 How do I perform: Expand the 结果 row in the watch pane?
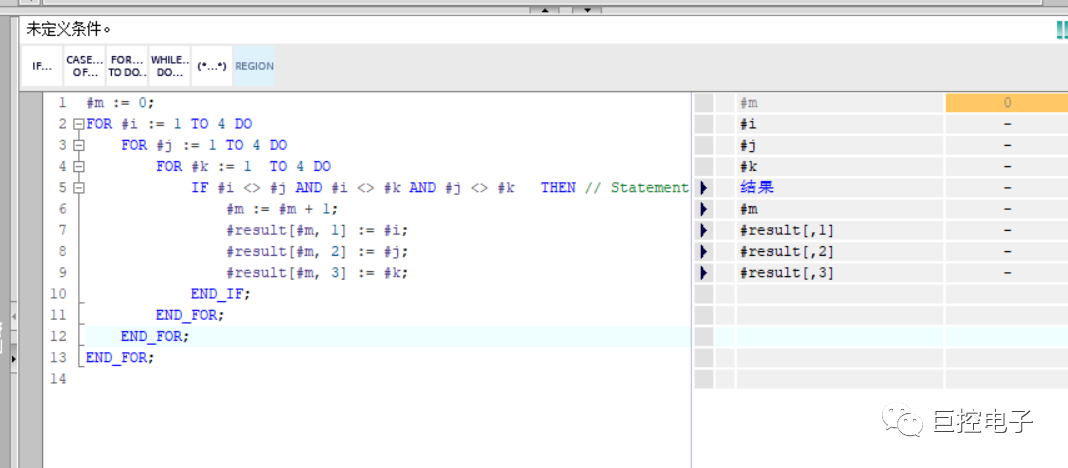[x=704, y=188]
